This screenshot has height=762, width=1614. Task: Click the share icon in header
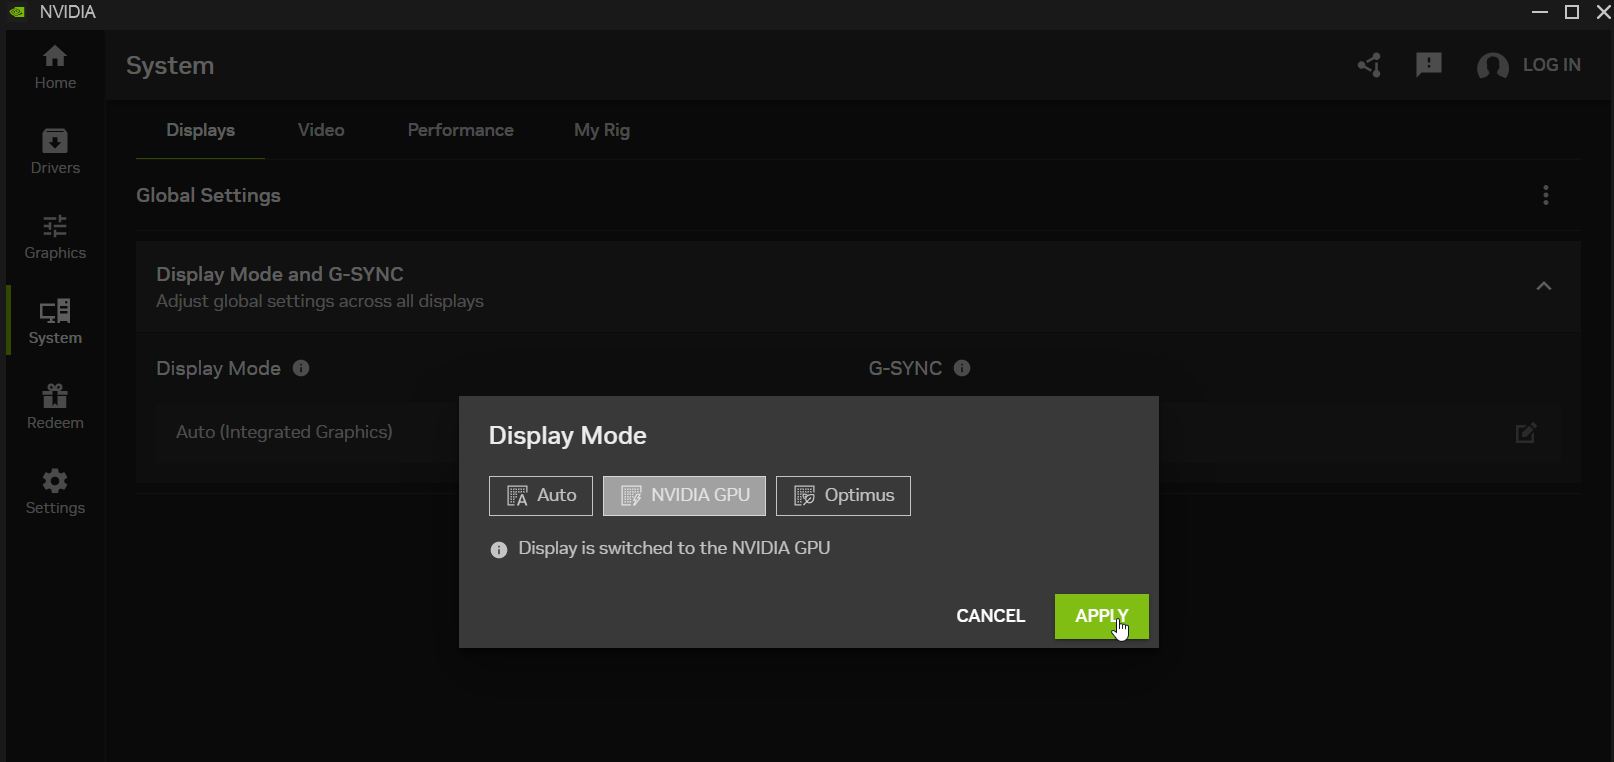tap(1369, 65)
